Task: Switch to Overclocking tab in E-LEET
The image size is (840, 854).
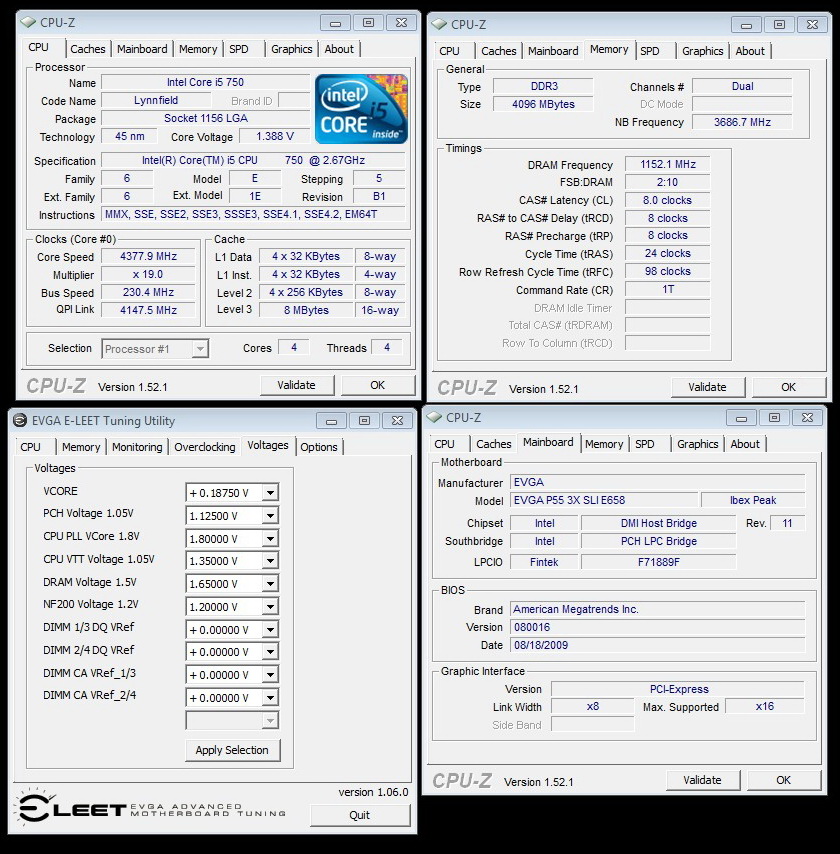Action: [205, 447]
